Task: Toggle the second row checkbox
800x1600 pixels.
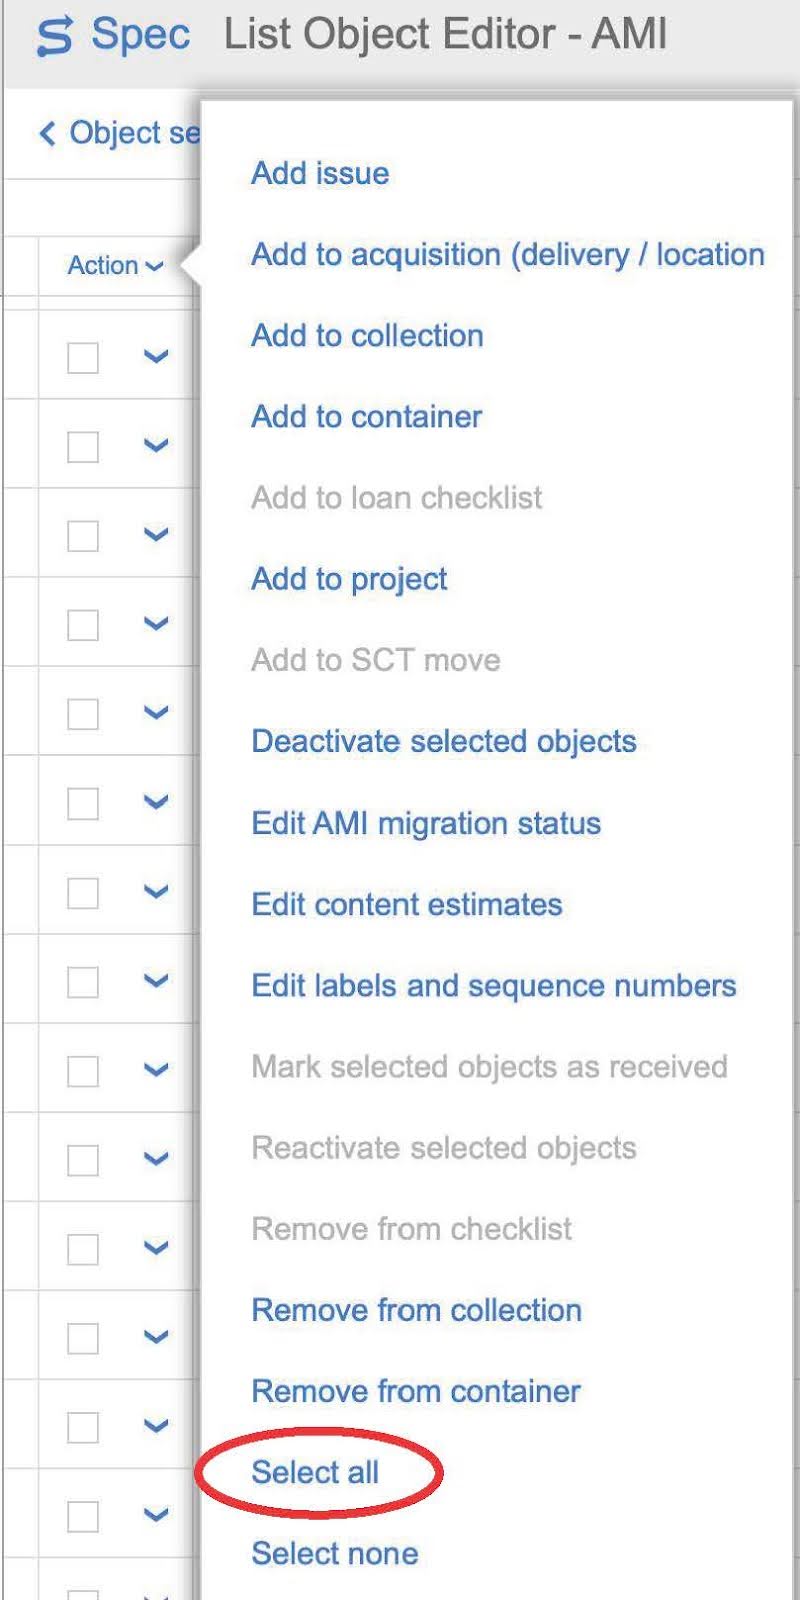Action: point(83,446)
